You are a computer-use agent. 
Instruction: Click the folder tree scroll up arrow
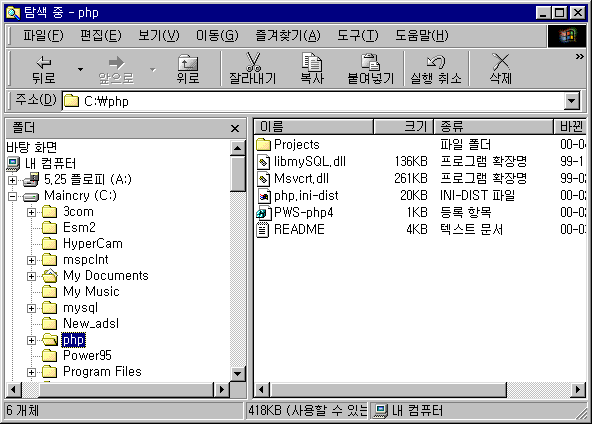[237, 148]
